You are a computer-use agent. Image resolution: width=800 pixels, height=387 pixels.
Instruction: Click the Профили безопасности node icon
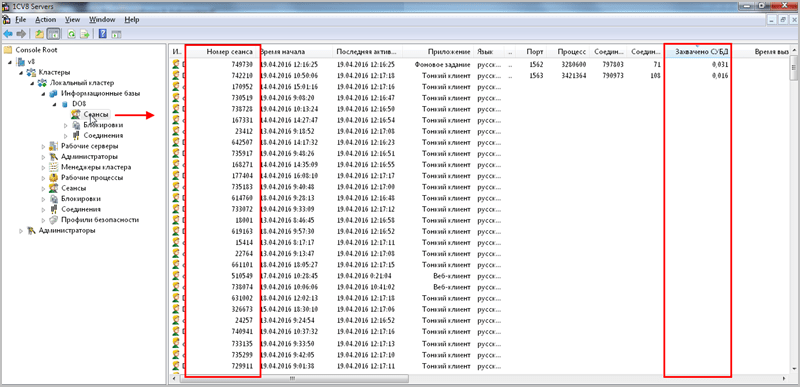point(54,220)
